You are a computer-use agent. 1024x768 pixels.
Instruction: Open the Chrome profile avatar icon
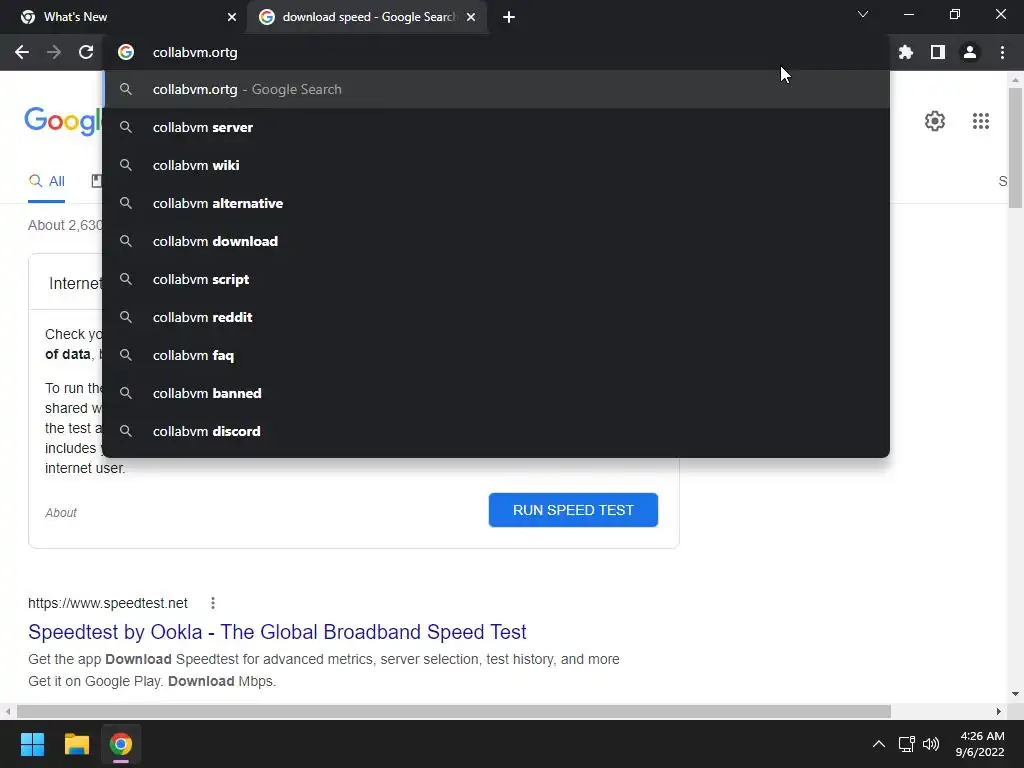coord(970,52)
